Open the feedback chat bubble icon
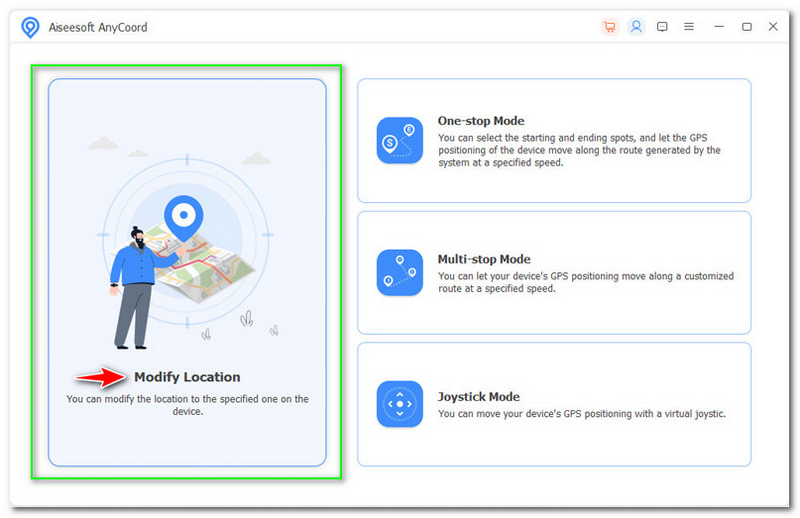Image resolution: width=800 pixels, height=518 pixels. 662,27
